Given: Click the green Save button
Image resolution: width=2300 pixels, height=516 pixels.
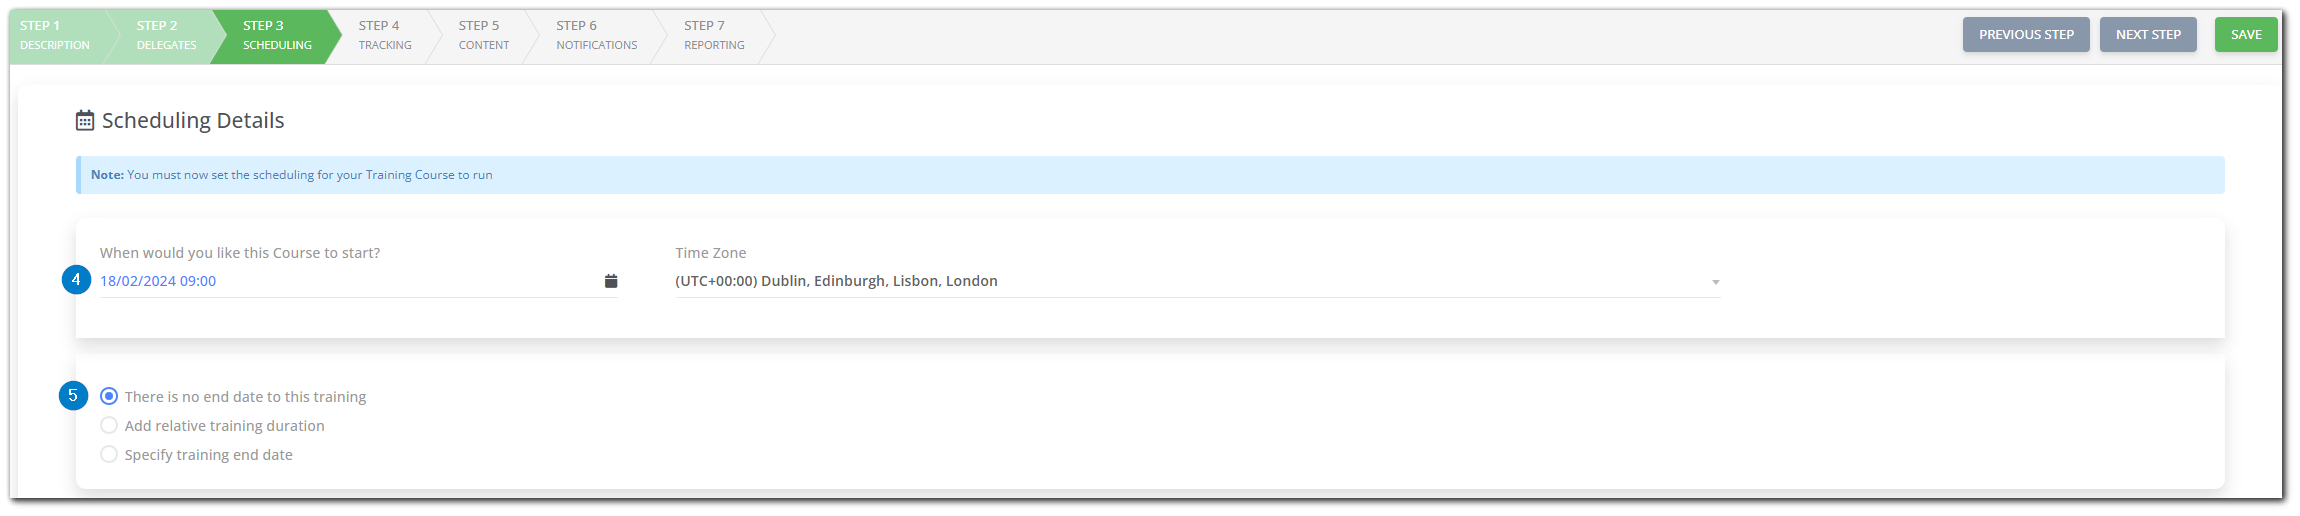Looking at the screenshot, I should tap(2246, 35).
